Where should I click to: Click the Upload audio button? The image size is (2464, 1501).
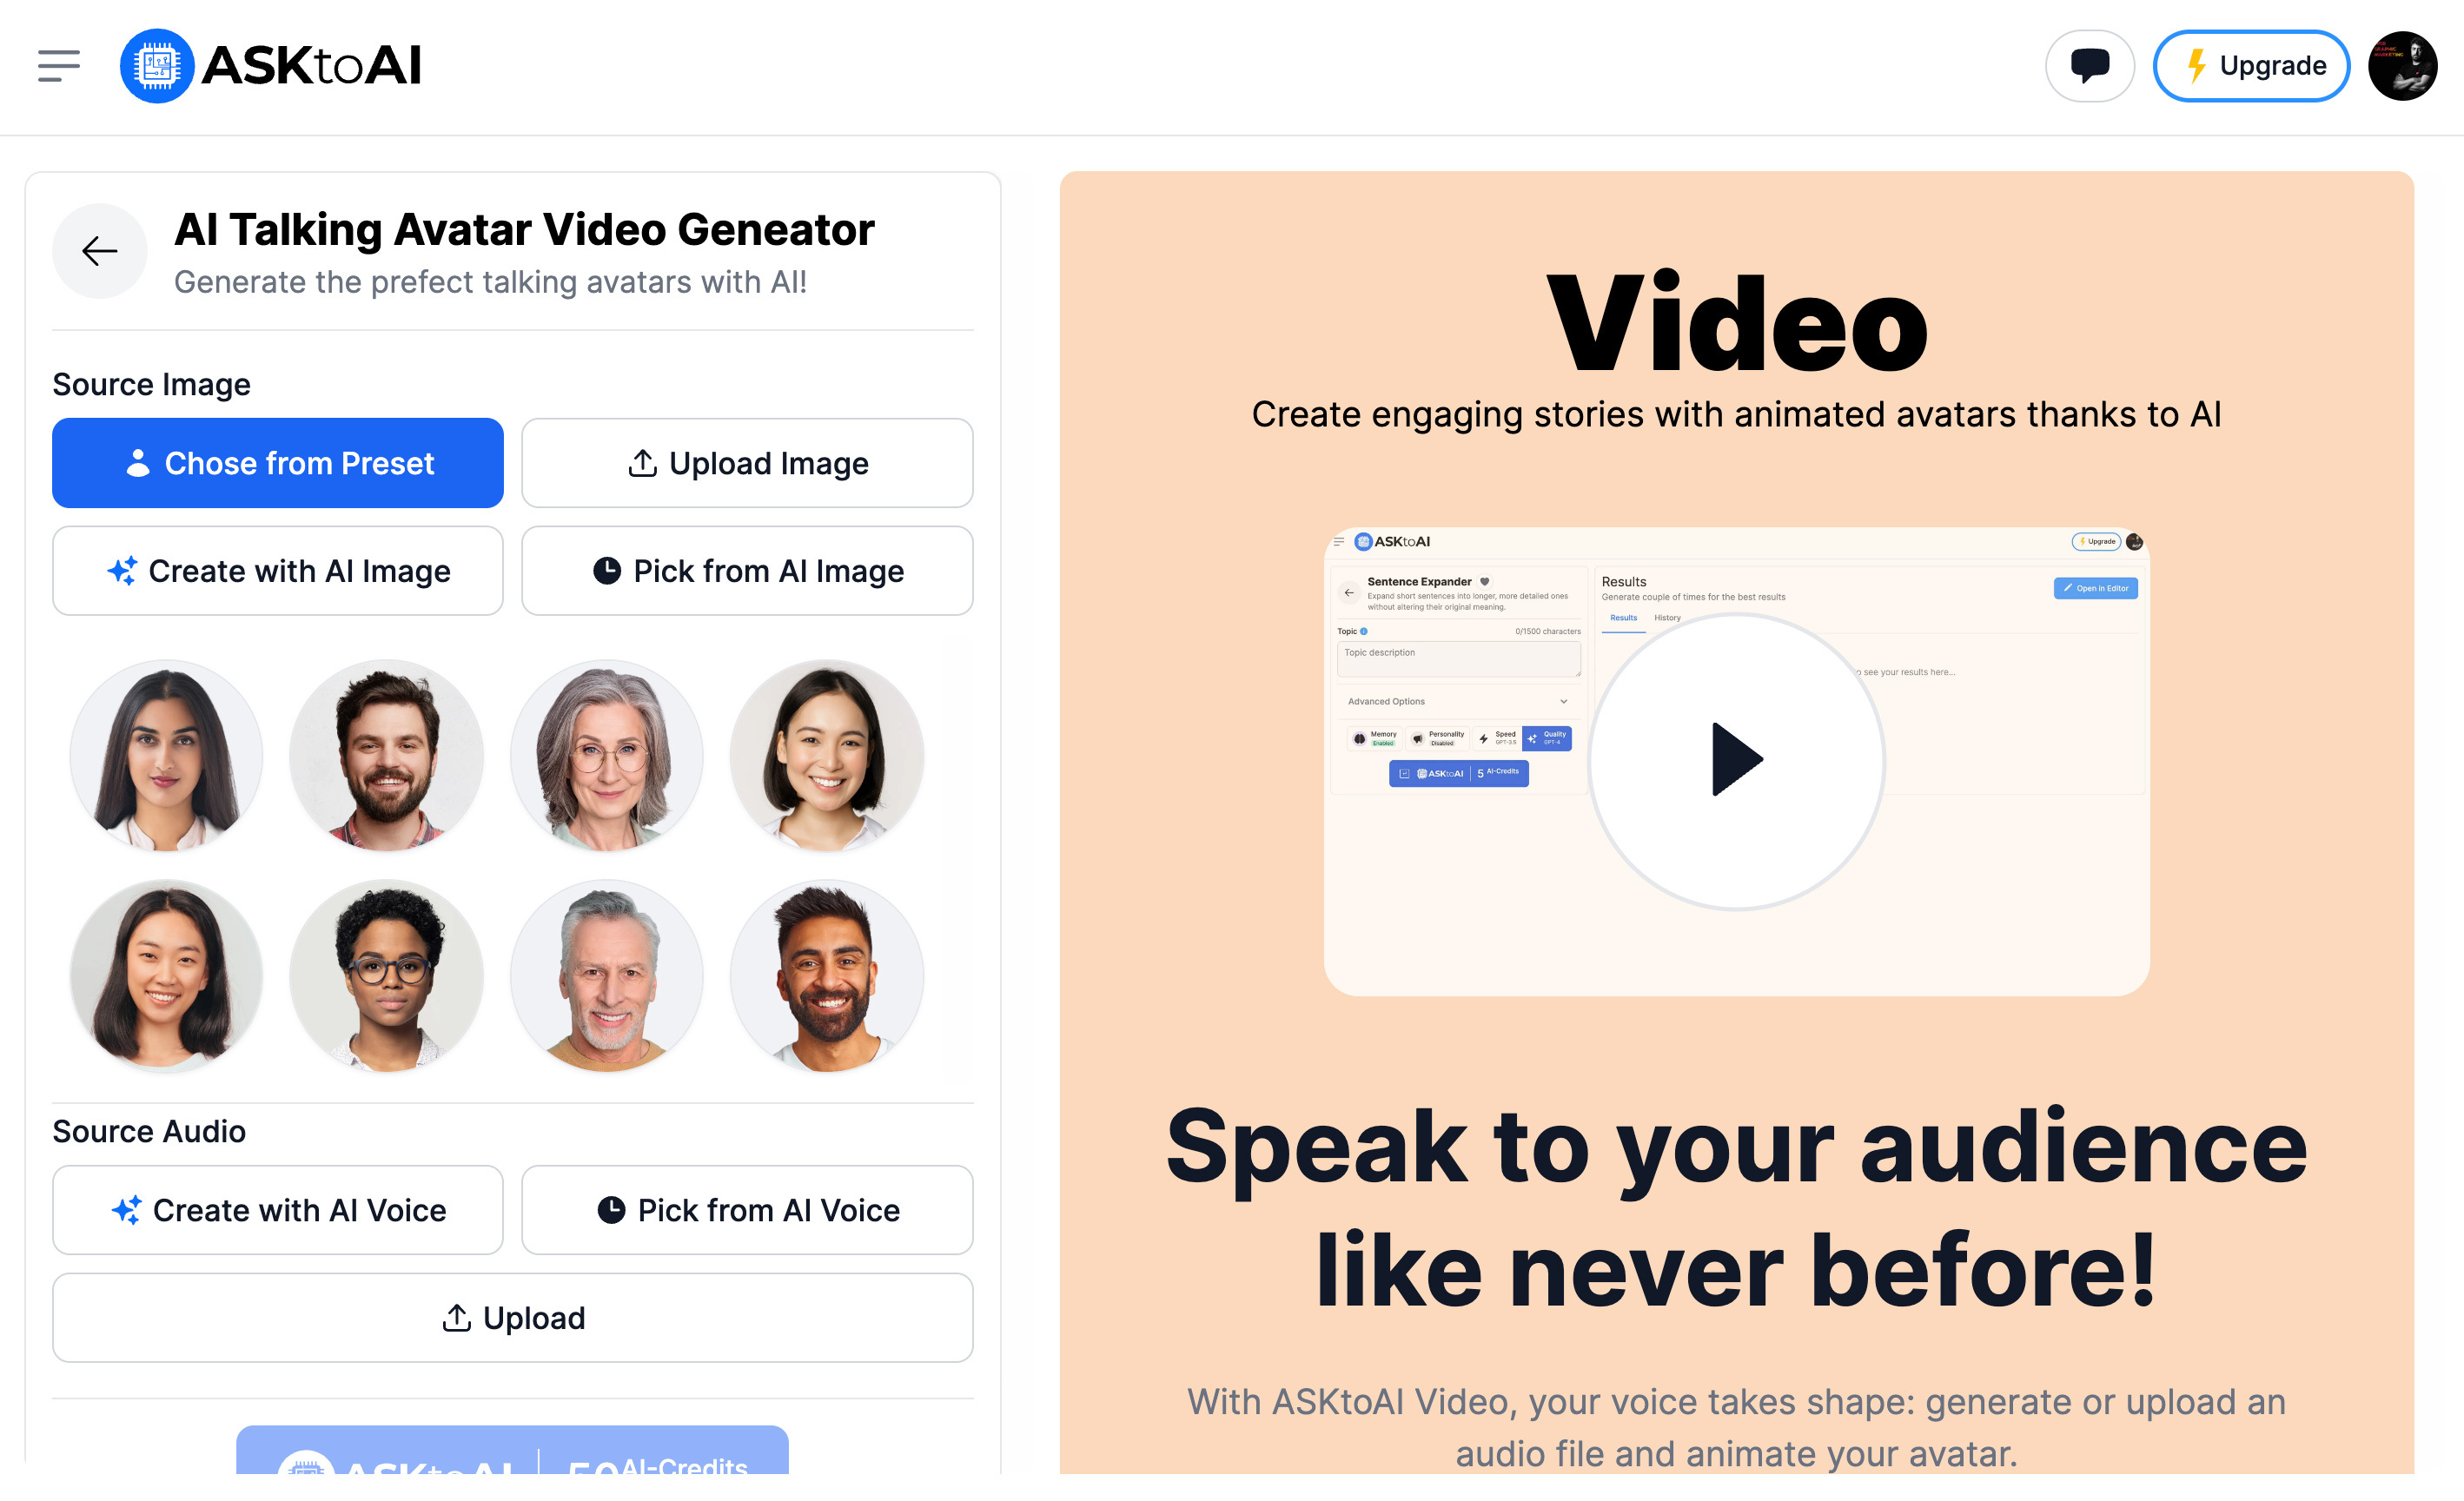(x=512, y=1318)
